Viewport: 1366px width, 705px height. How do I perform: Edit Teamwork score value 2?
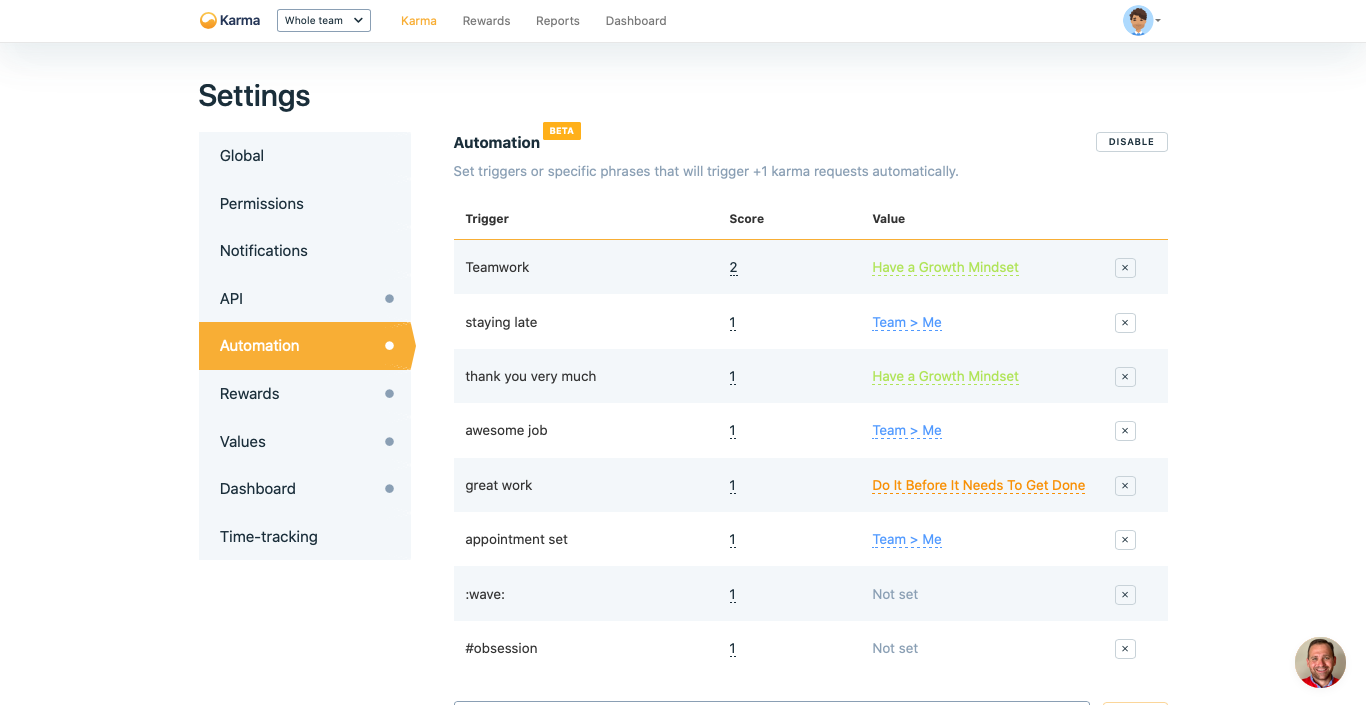[x=733, y=268]
